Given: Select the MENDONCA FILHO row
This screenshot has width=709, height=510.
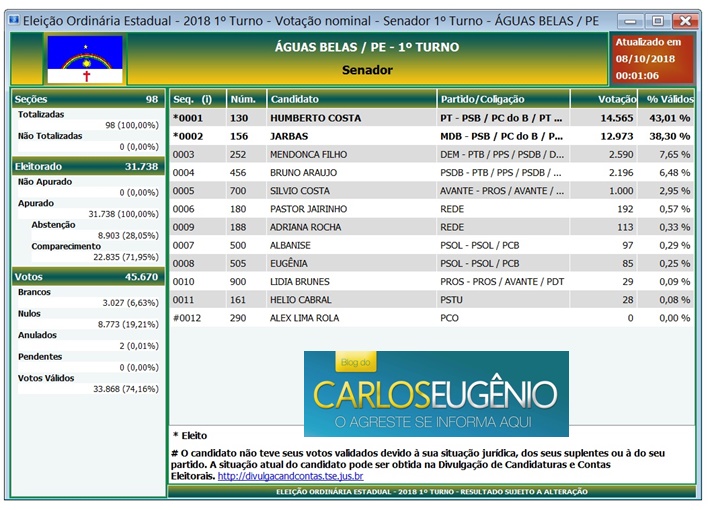Looking at the screenshot, I should click(x=431, y=154).
